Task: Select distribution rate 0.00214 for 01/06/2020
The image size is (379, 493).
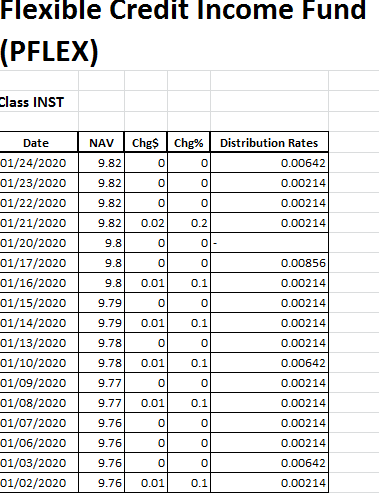Action: [269, 443]
